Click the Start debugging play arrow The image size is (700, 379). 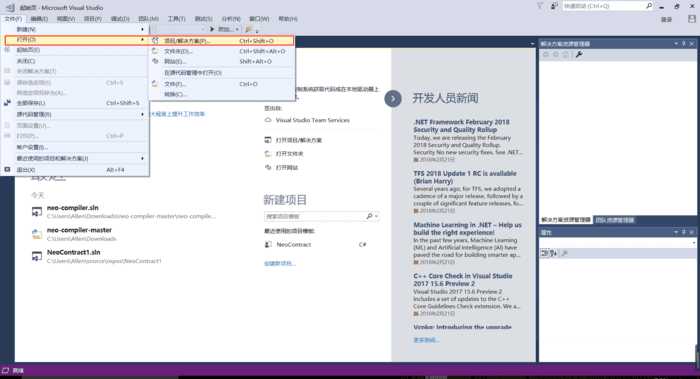(212, 29)
